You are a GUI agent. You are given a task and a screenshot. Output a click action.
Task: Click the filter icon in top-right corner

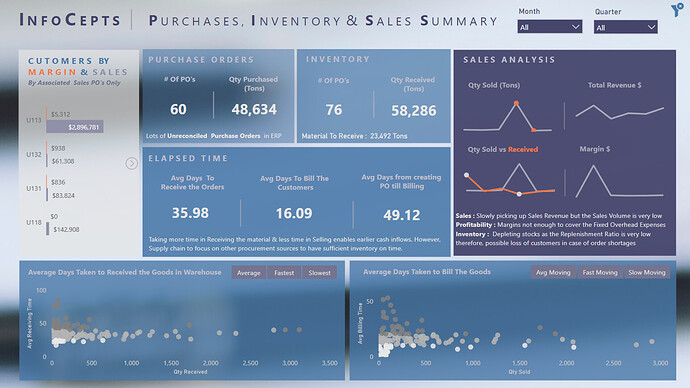point(677,10)
